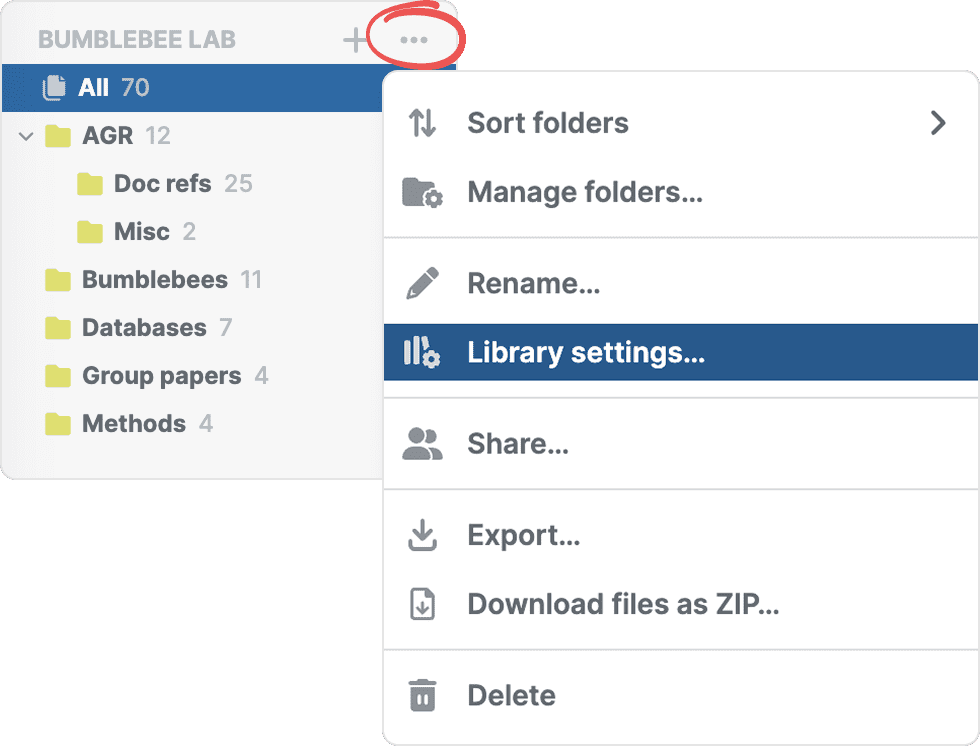The height and width of the screenshot is (746, 980).
Task: Click the plus icon to add folder
Action: [354, 40]
